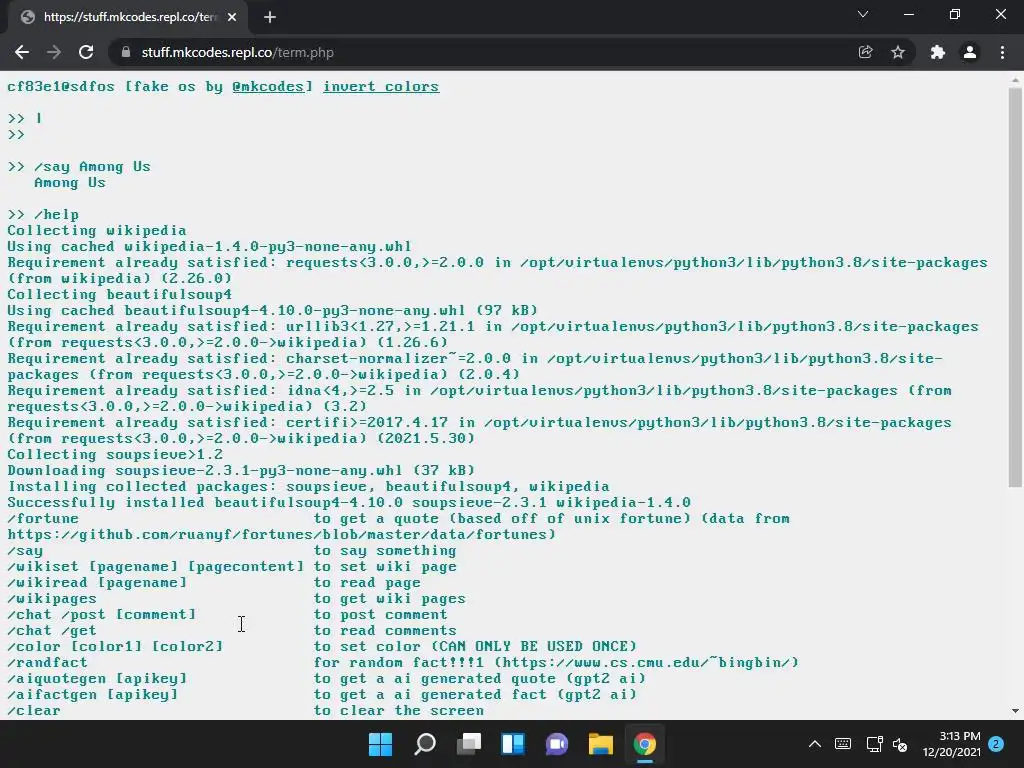The height and width of the screenshot is (768, 1024).
Task: Click the 'Collecting soupsieve>1.2' line
Action: [x=115, y=455]
